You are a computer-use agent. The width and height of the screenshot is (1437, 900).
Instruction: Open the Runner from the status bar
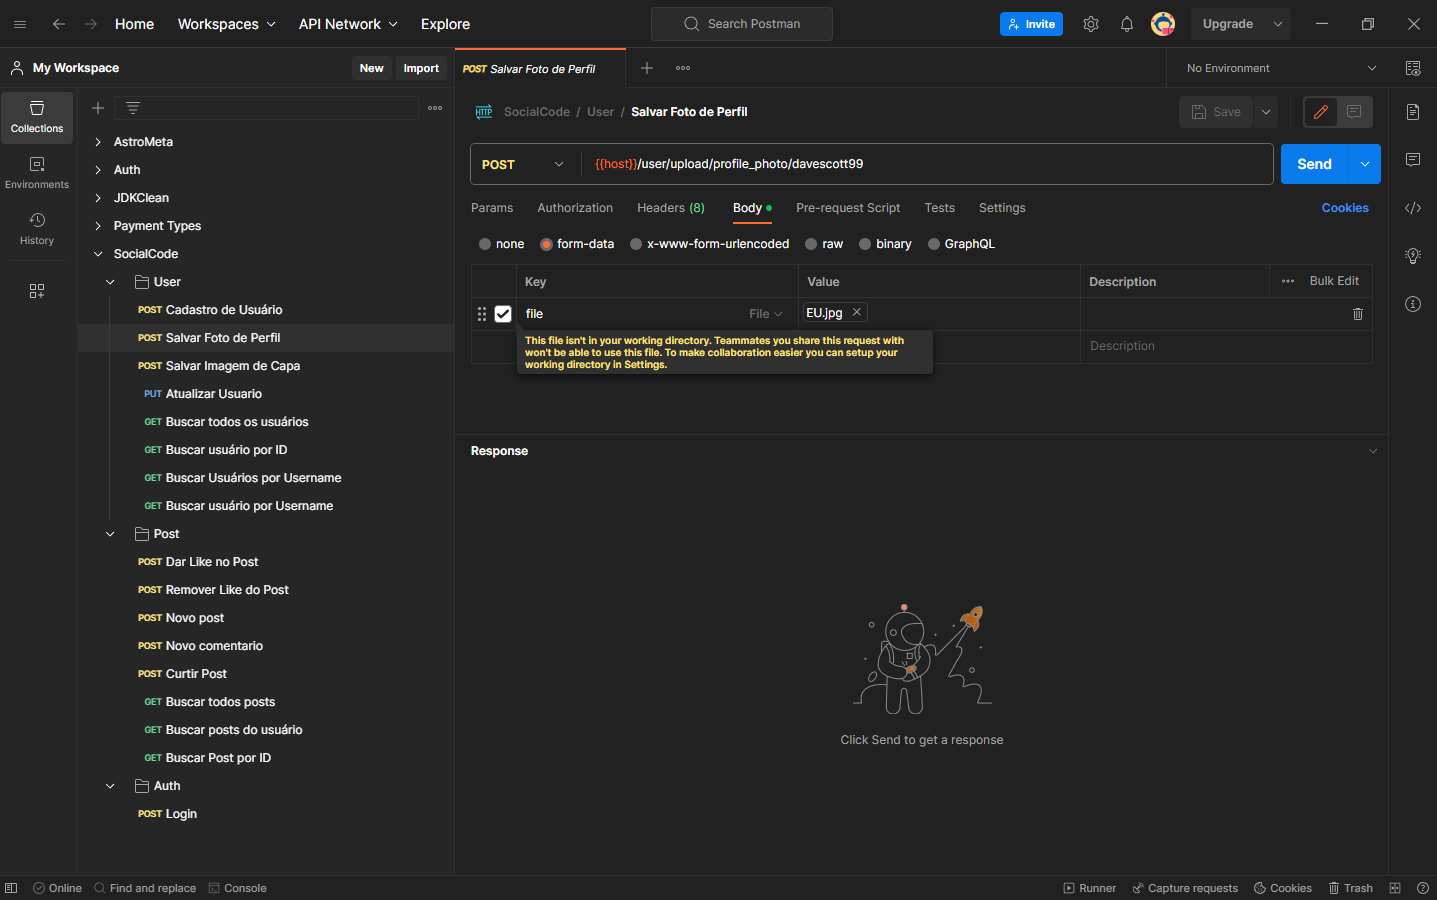tap(1089, 888)
